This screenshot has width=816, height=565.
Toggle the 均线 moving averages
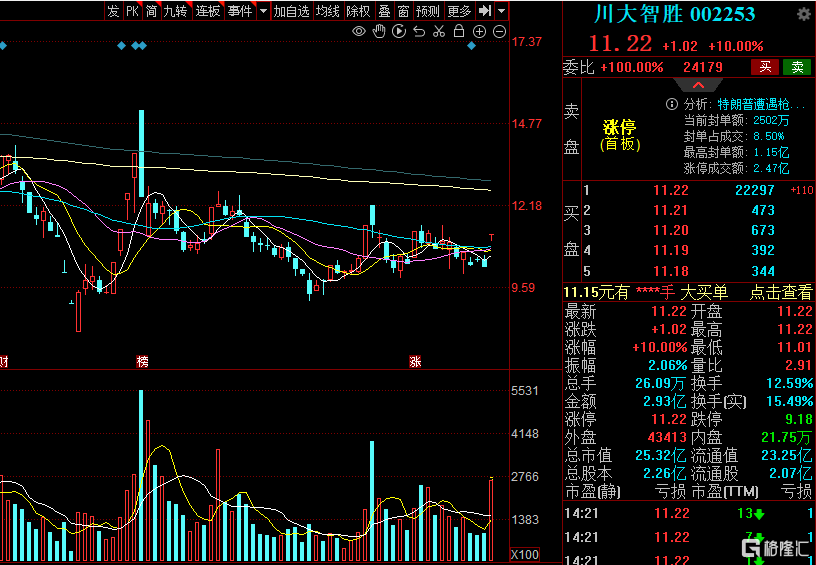(328, 11)
